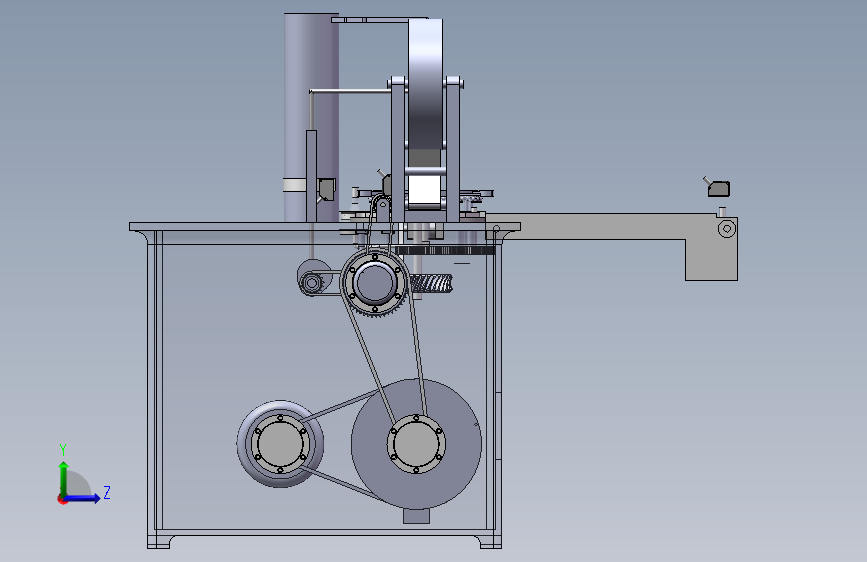The width and height of the screenshot is (867, 562).
Task: Select the upper belt pulley with bolt circle
Action: point(374,282)
